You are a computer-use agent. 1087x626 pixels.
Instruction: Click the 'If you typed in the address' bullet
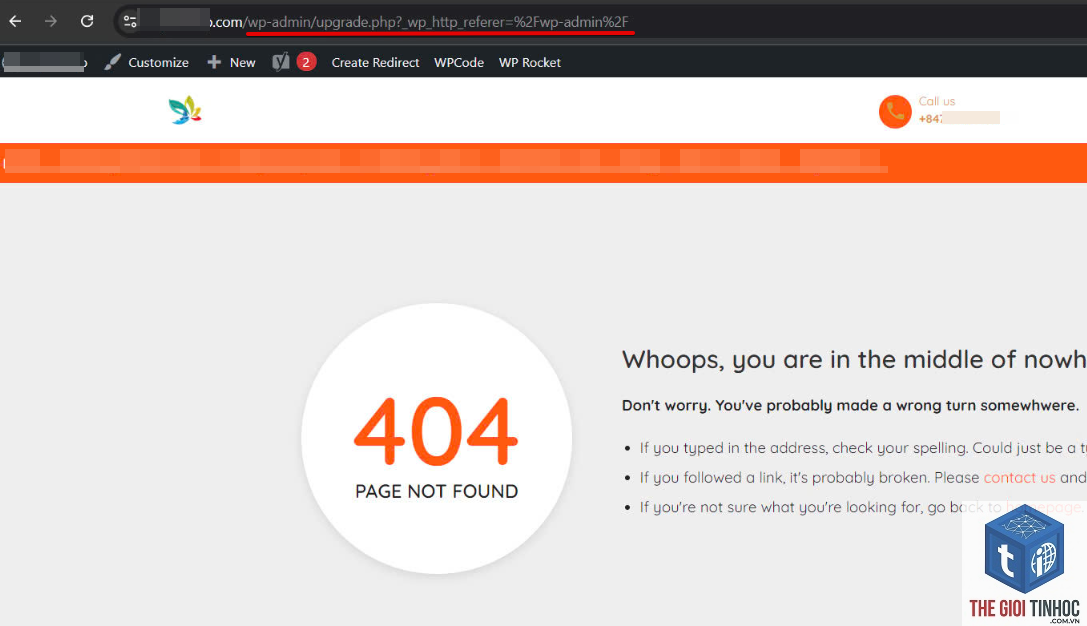pyautogui.click(x=862, y=449)
